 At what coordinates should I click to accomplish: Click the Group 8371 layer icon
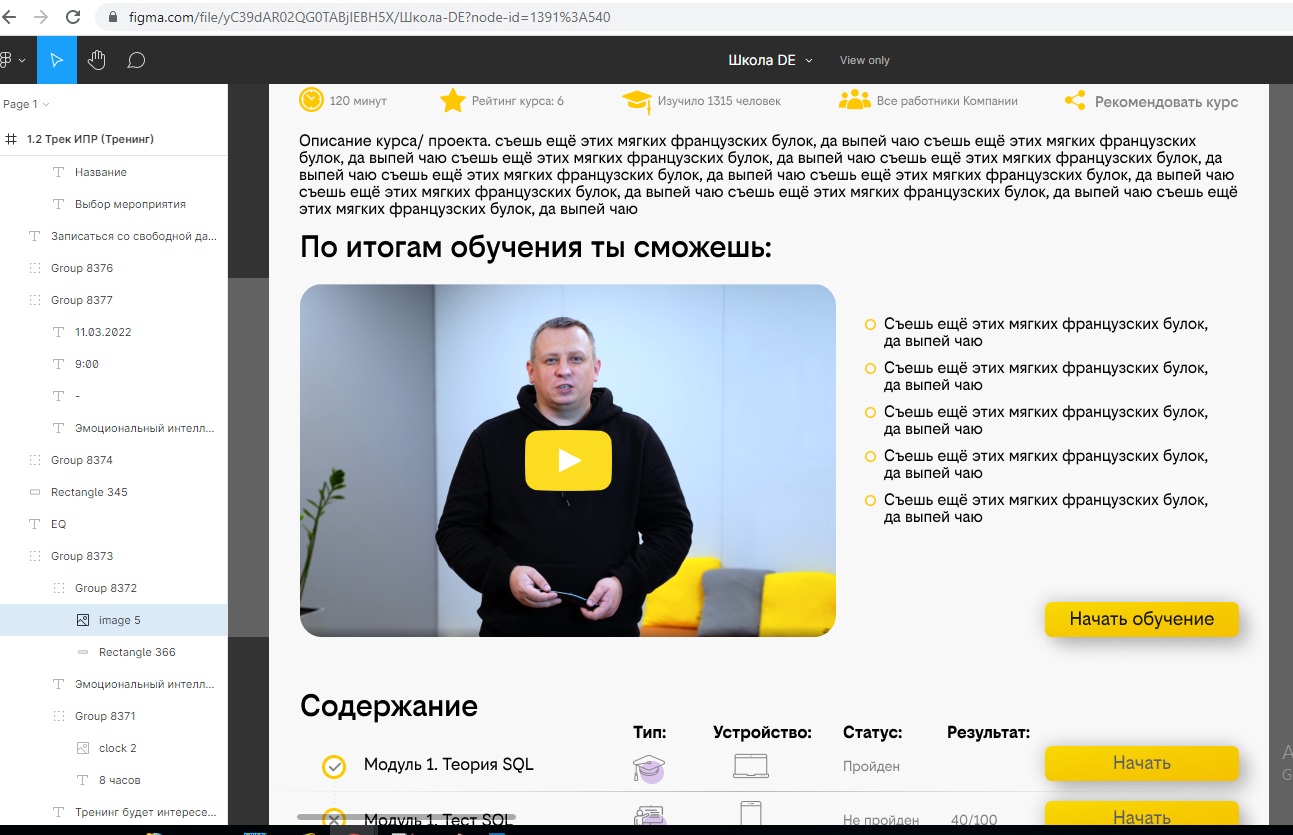pyautogui.click(x=59, y=716)
